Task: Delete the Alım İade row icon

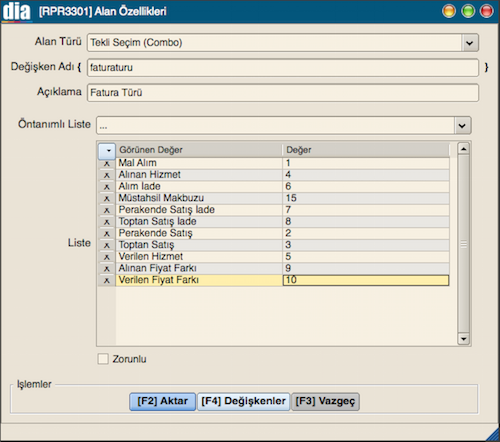Action: (x=107, y=187)
